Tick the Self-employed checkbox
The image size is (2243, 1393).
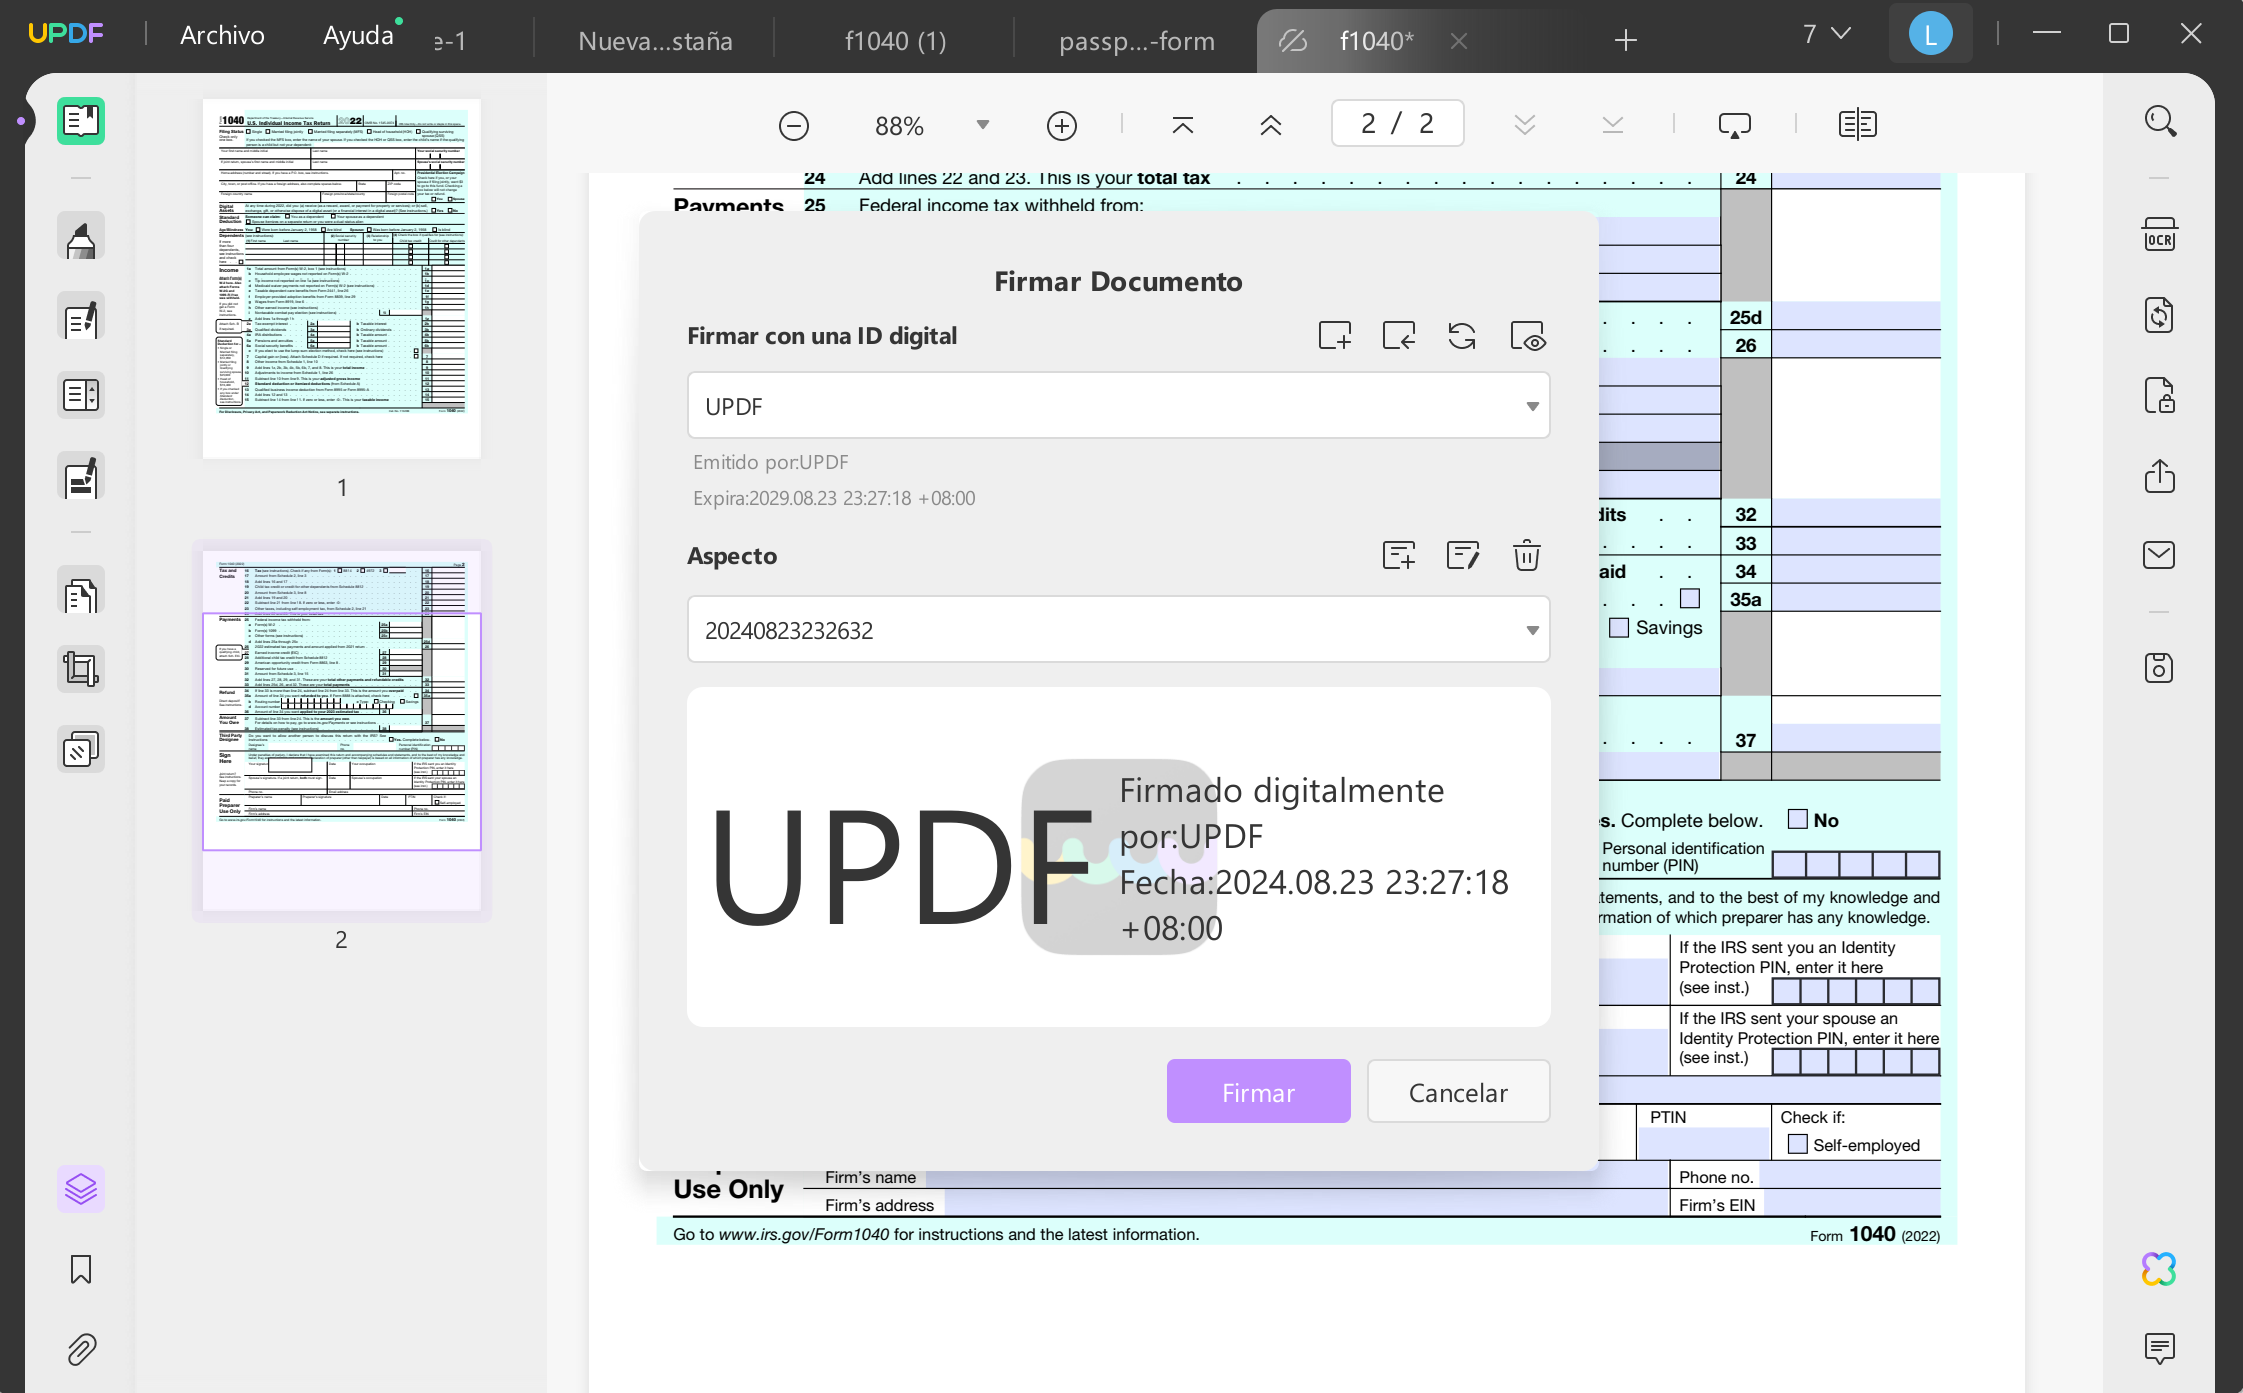1797,1144
